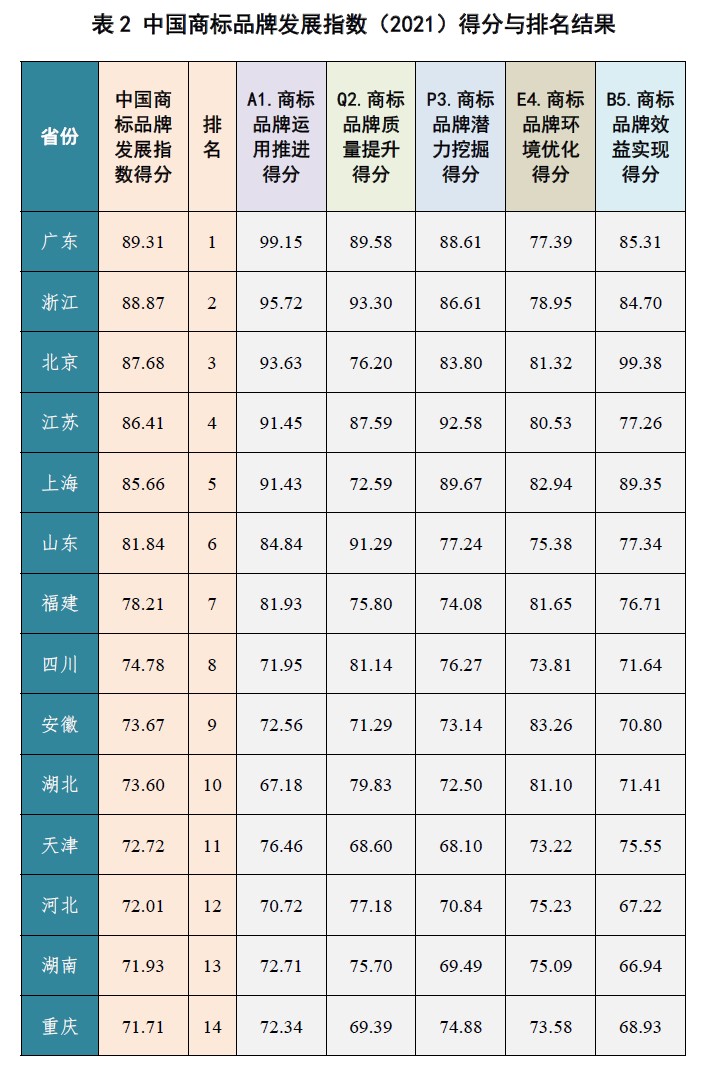Click the 中国商标品牌发展指数得分 header
714x1080 pixels.
pos(144,137)
